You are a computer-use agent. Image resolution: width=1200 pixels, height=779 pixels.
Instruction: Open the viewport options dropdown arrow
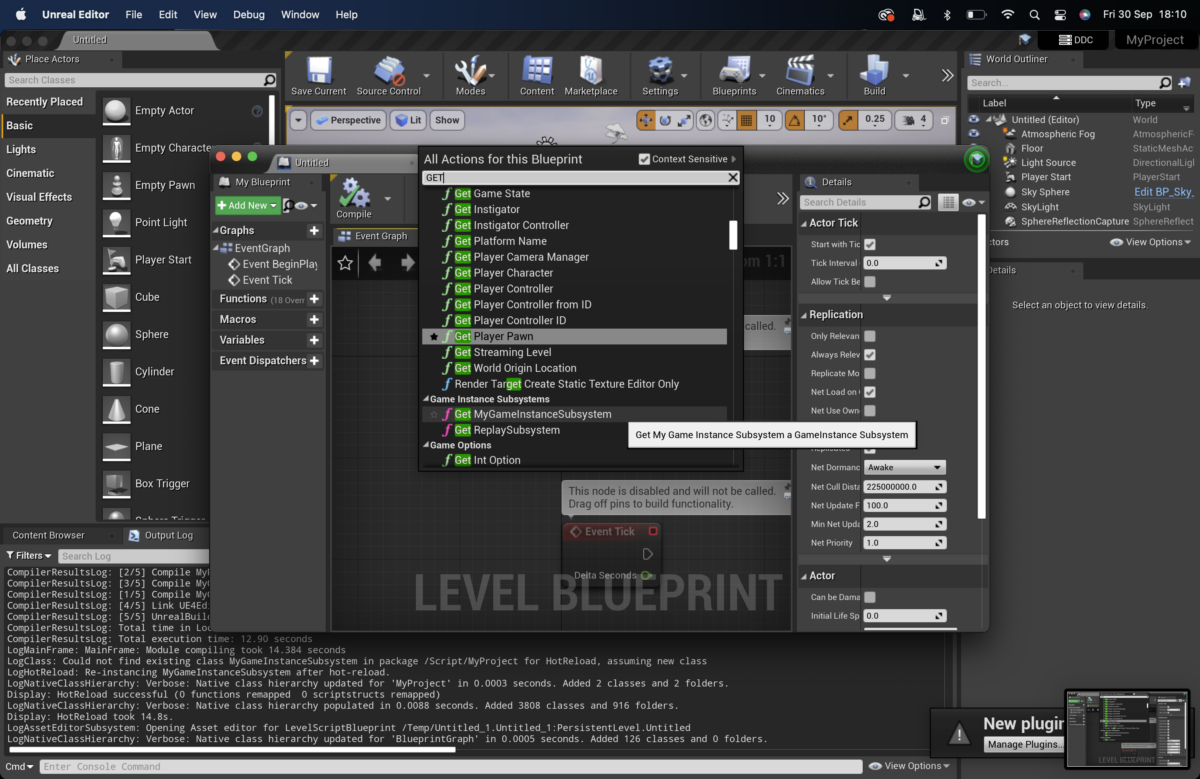[x=299, y=120]
